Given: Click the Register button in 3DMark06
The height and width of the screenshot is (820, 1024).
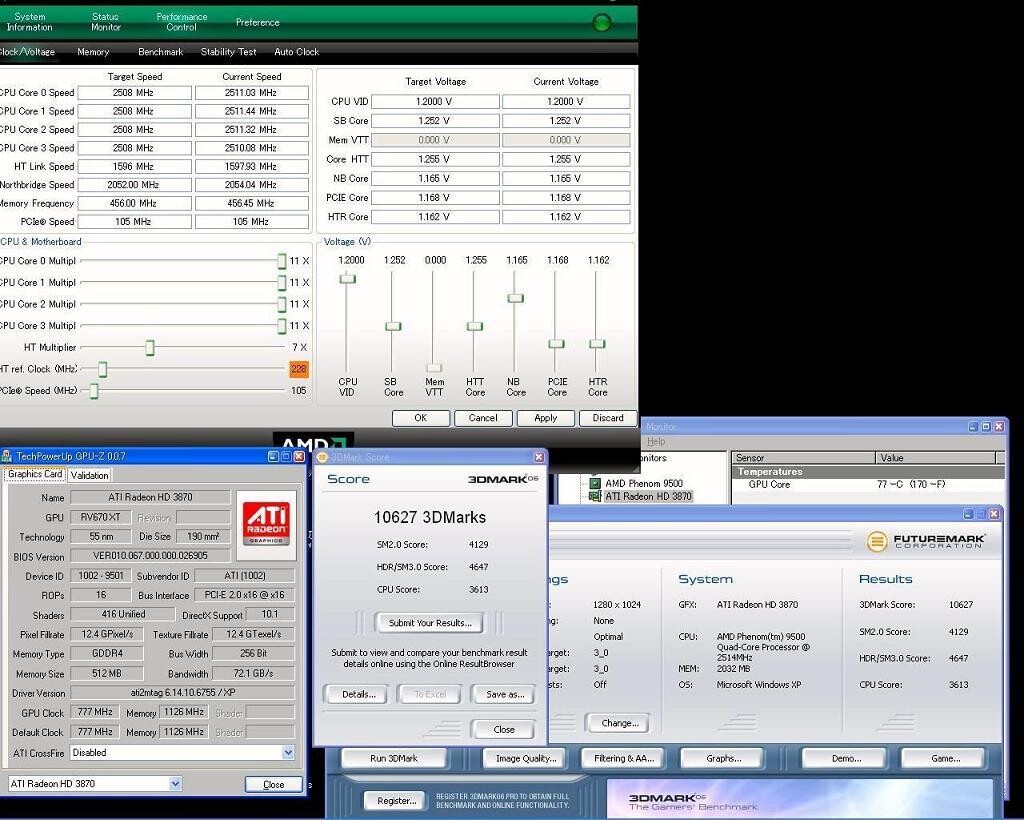Looking at the screenshot, I should [x=396, y=800].
